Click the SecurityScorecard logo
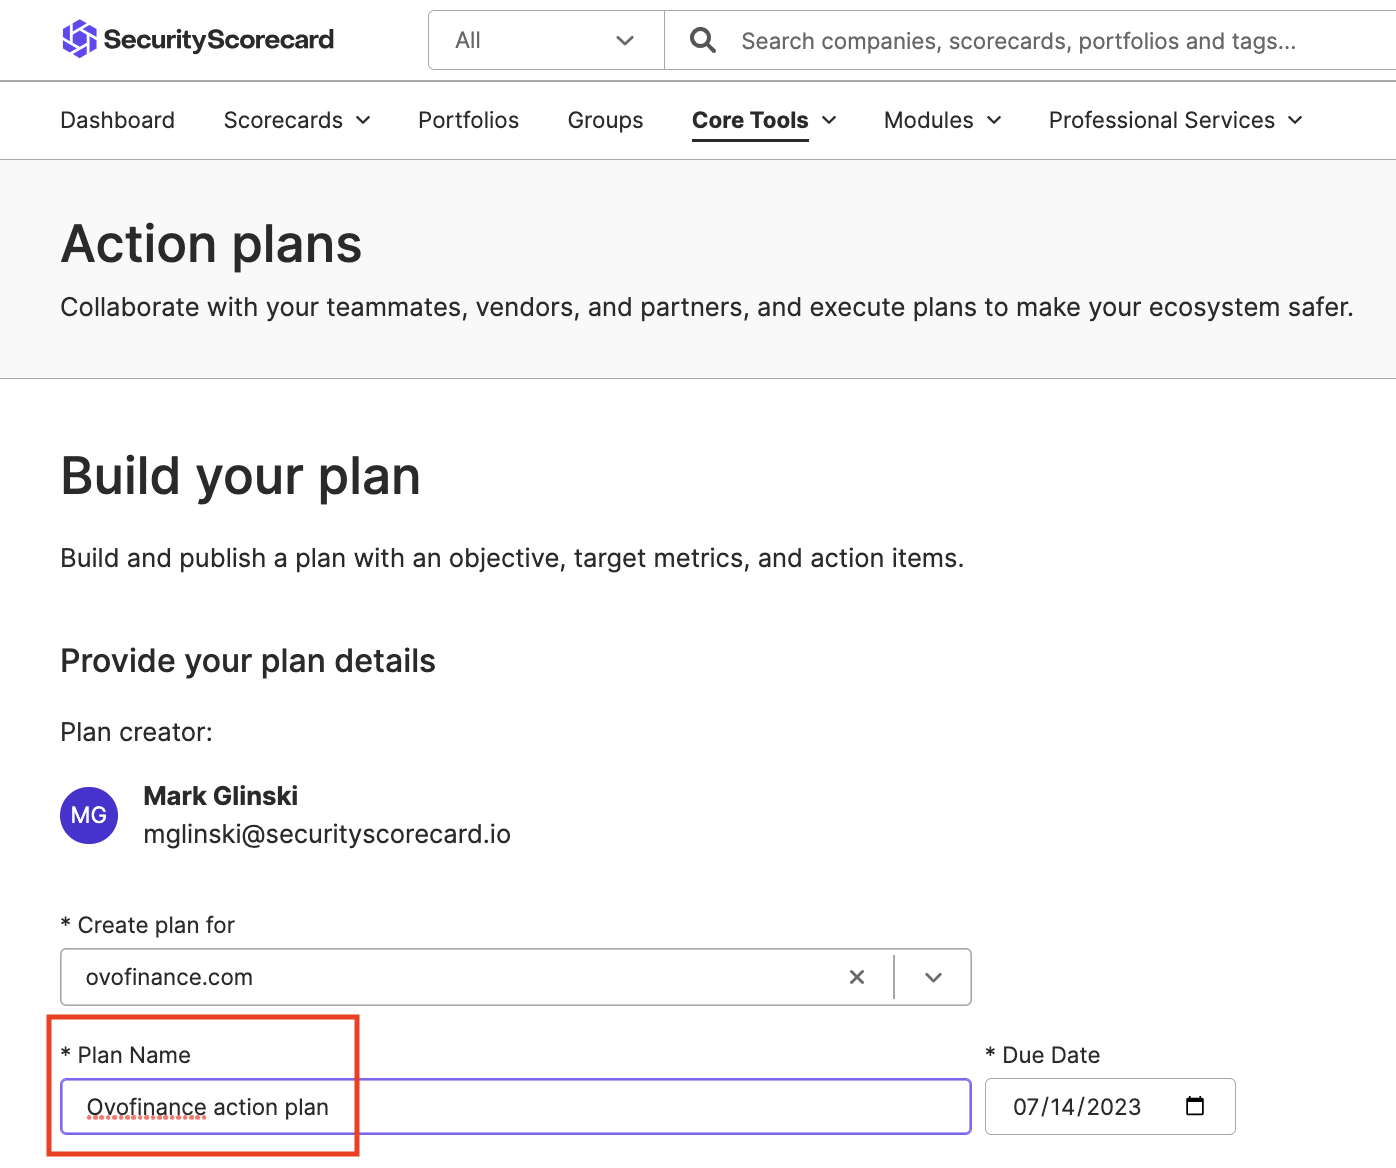The height and width of the screenshot is (1168, 1396). (x=198, y=40)
